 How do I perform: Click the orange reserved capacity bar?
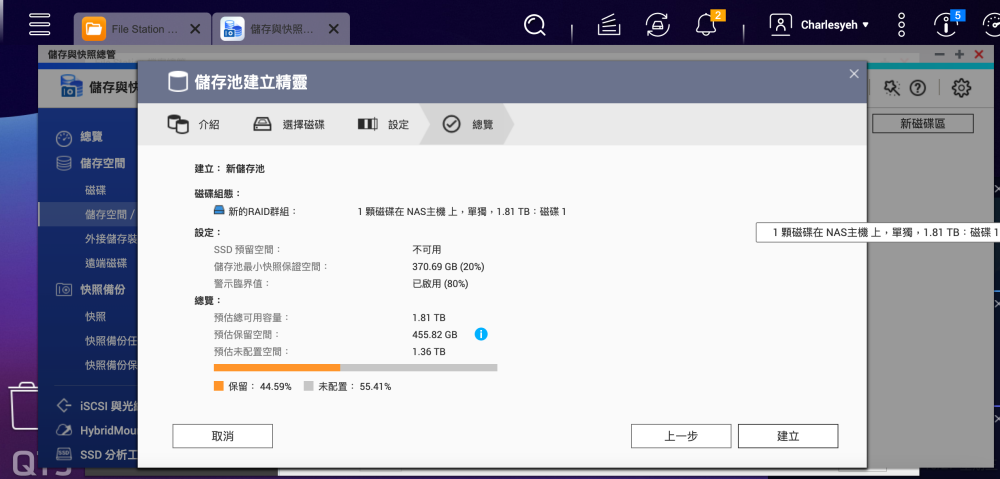tap(277, 368)
